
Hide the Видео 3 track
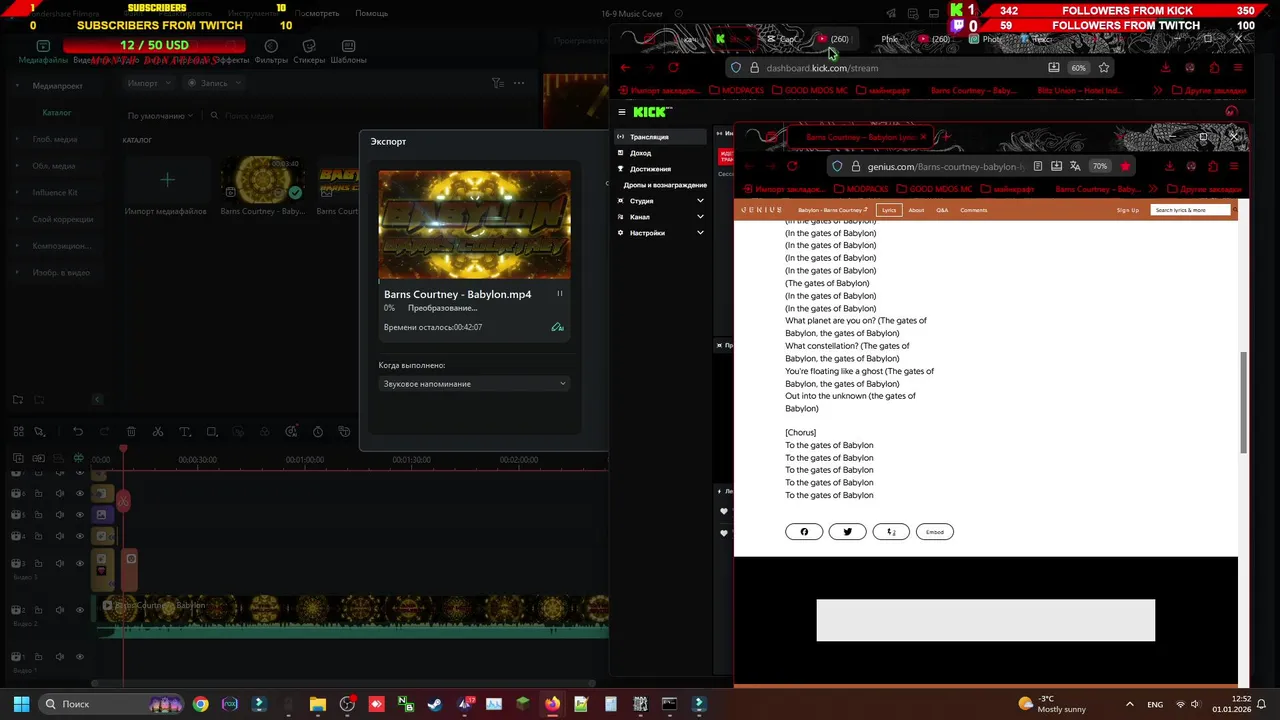pyautogui.click(x=80, y=563)
